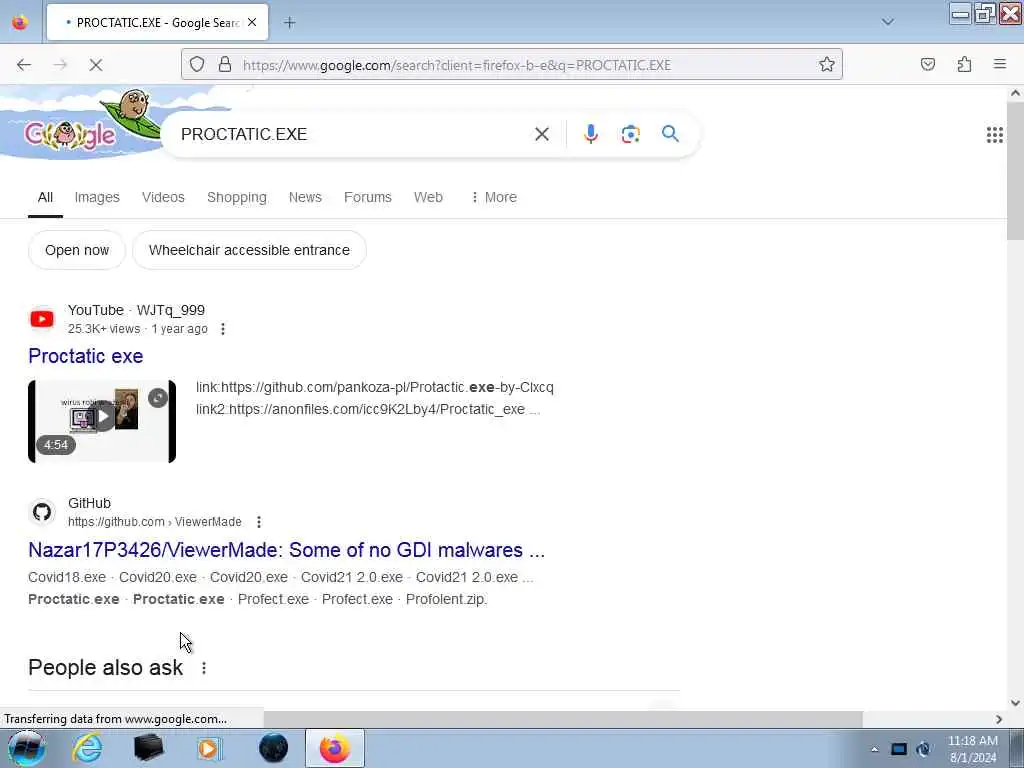Switch to the News tab

[305, 197]
